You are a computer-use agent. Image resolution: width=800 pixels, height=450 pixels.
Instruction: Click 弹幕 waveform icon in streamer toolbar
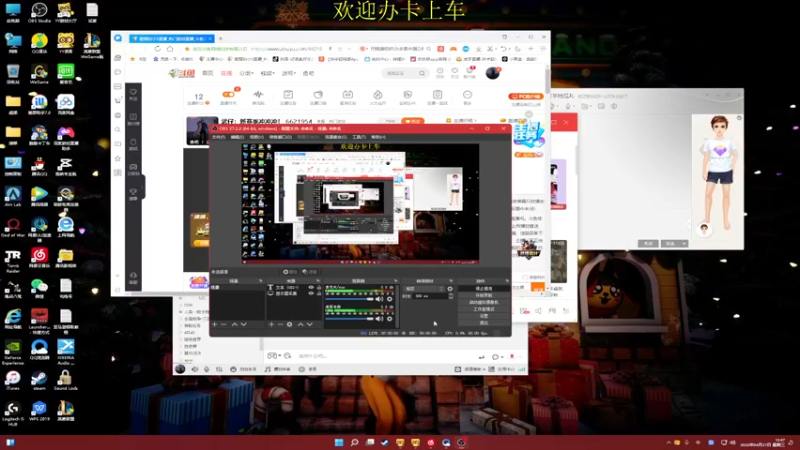(x=258, y=95)
